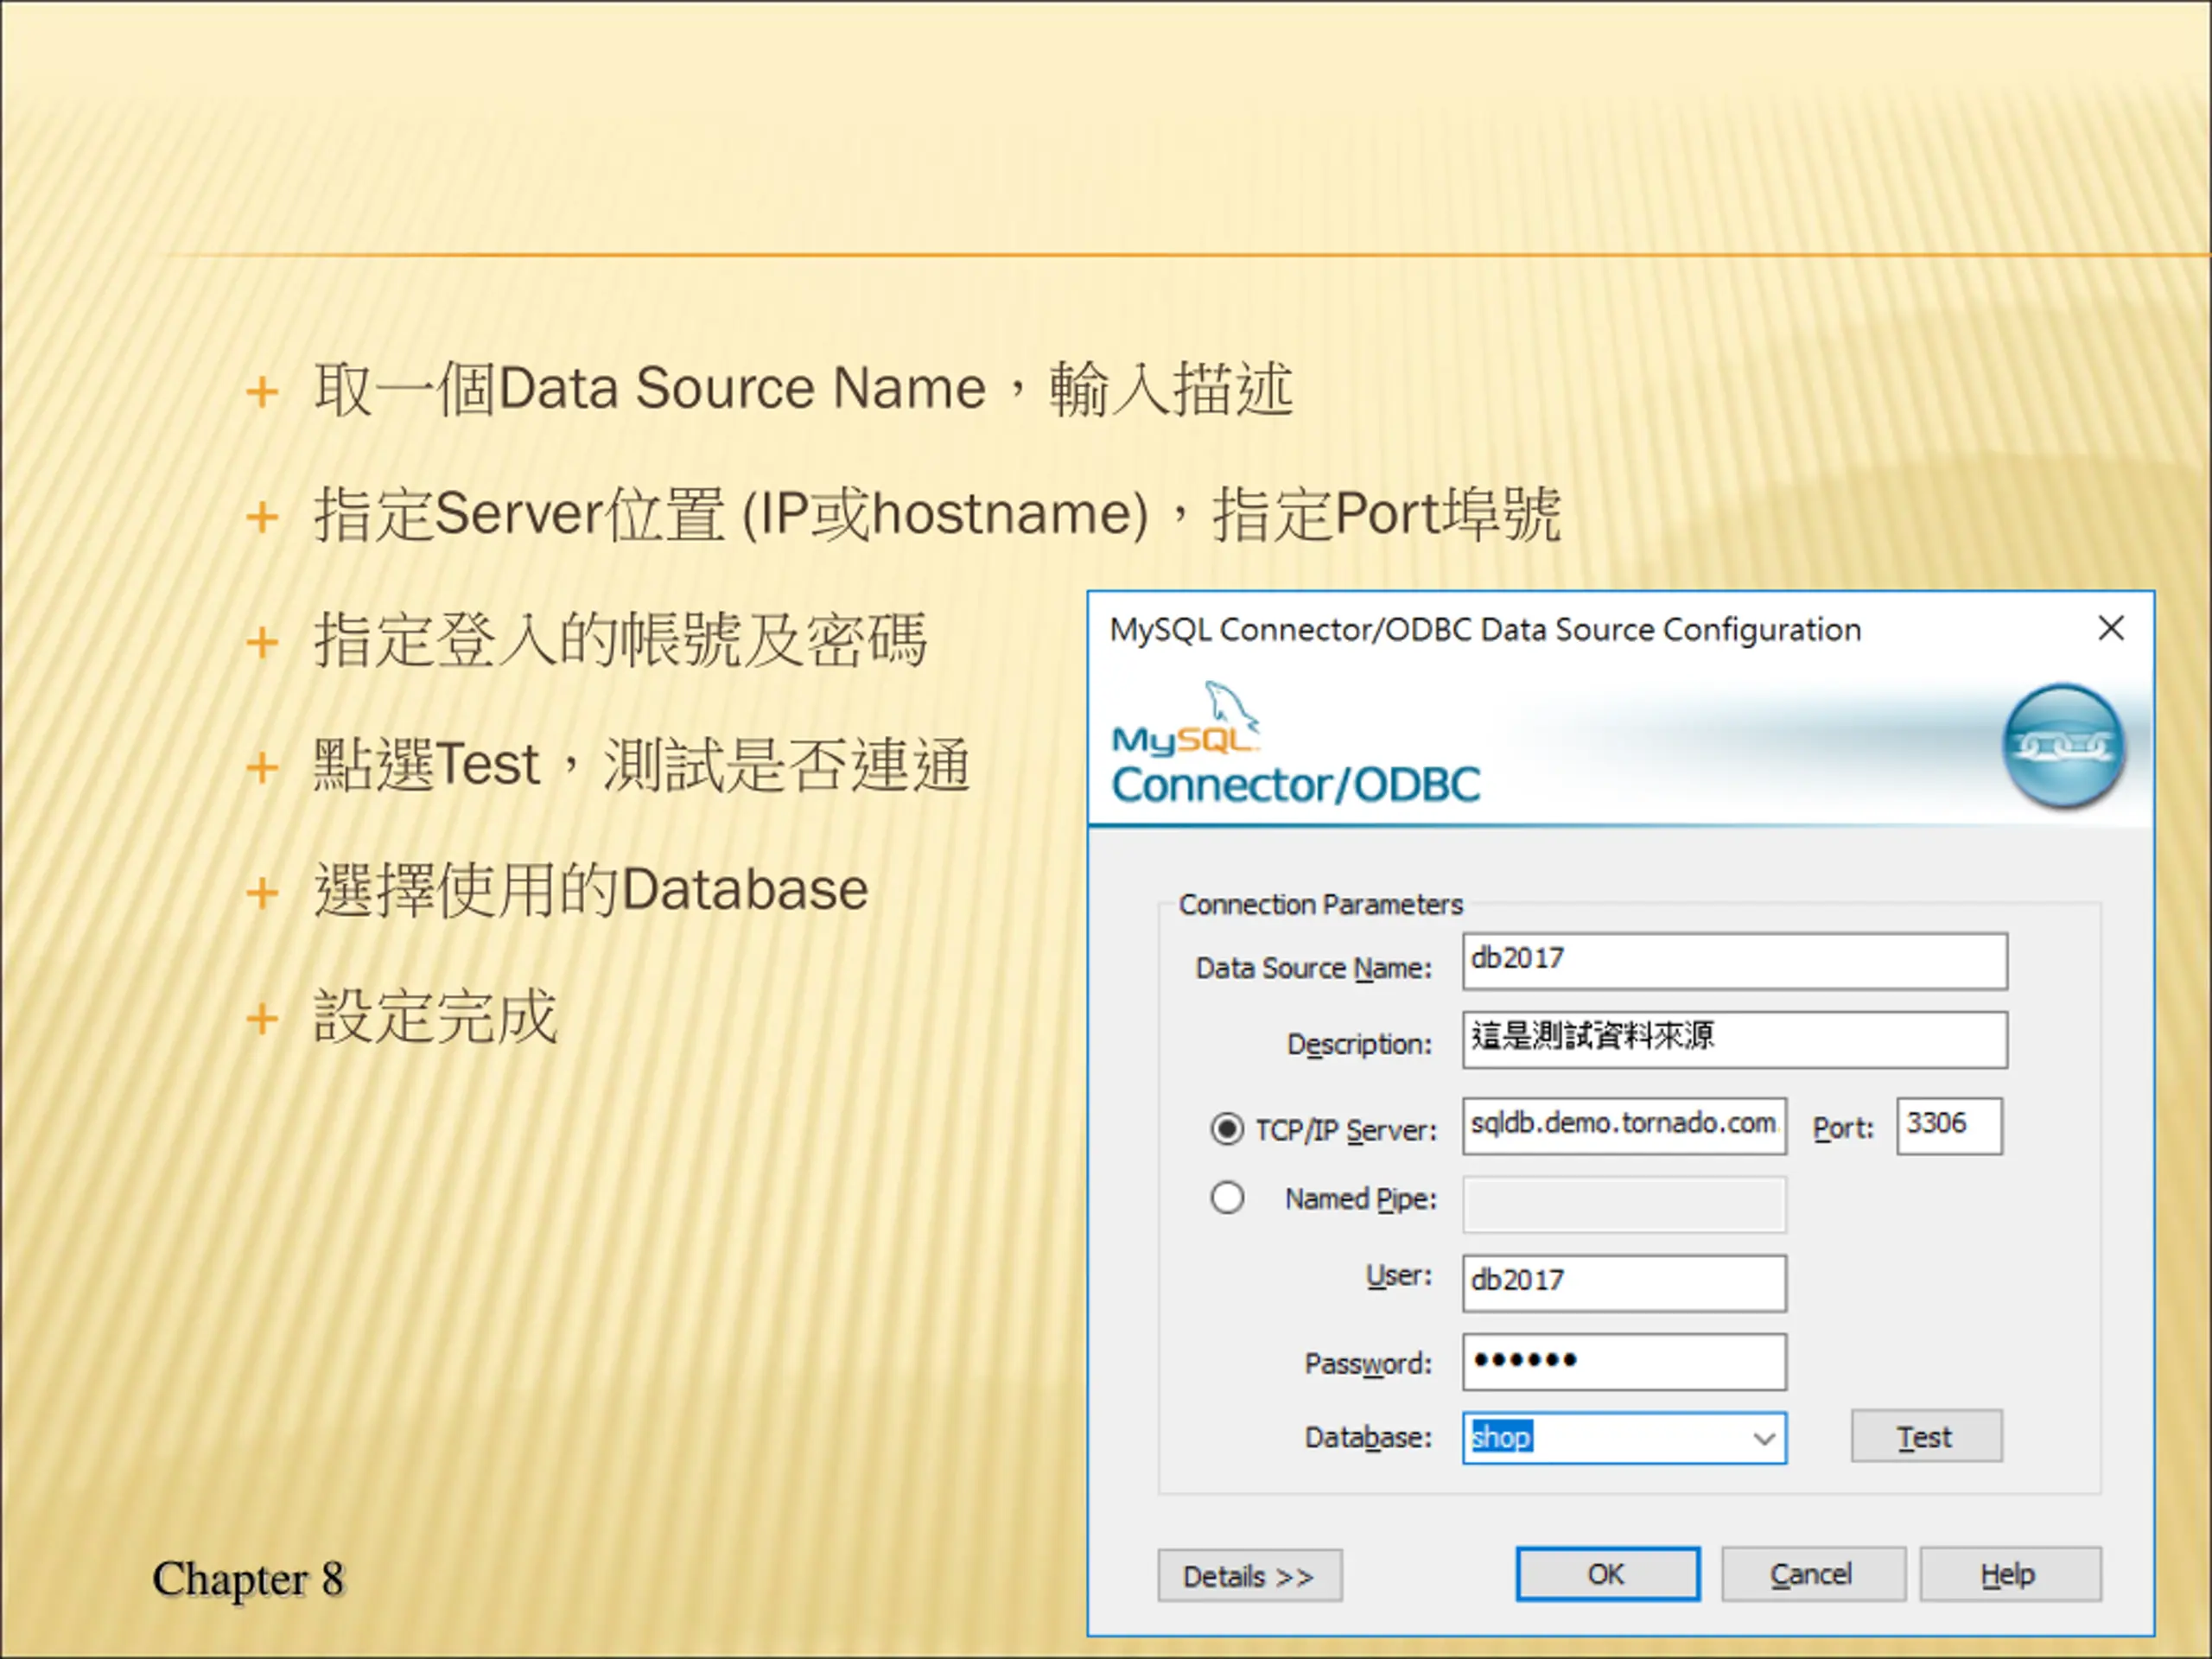
Task: Click the disabled Named Pipe field
Action: click(1624, 1204)
